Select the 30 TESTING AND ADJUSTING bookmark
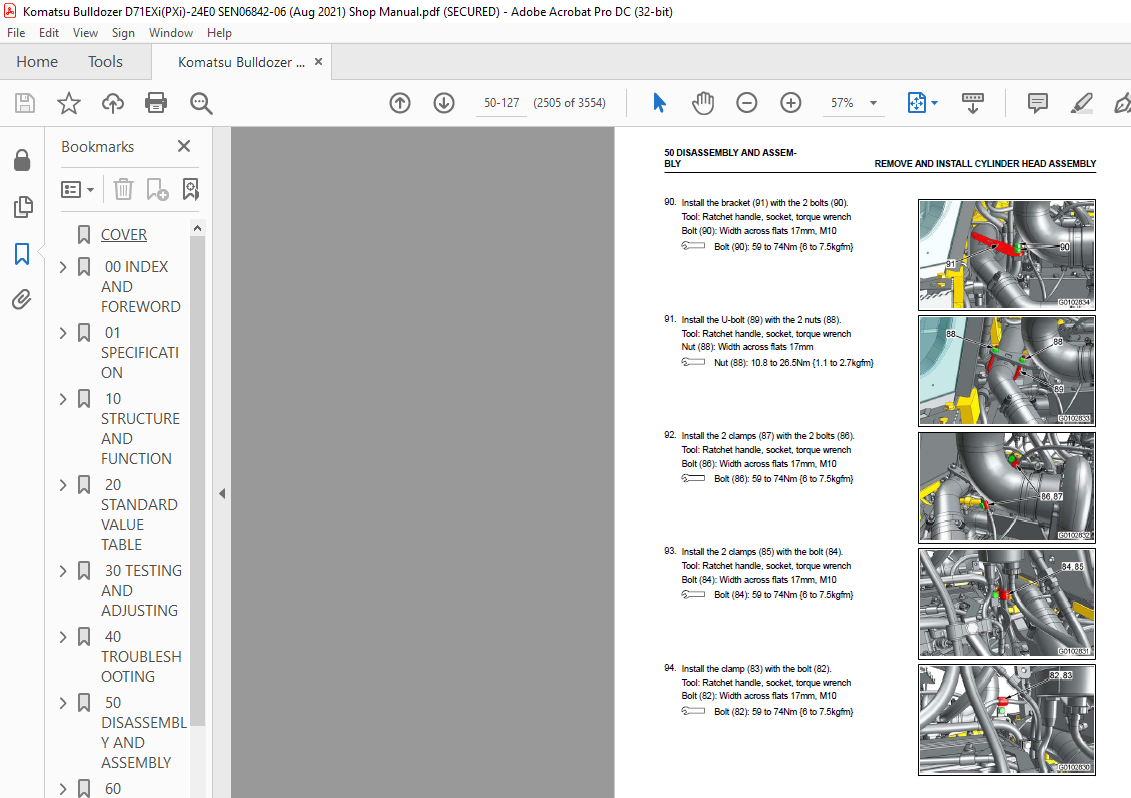The height and width of the screenshot is (798, 1131). coord(141,590)
